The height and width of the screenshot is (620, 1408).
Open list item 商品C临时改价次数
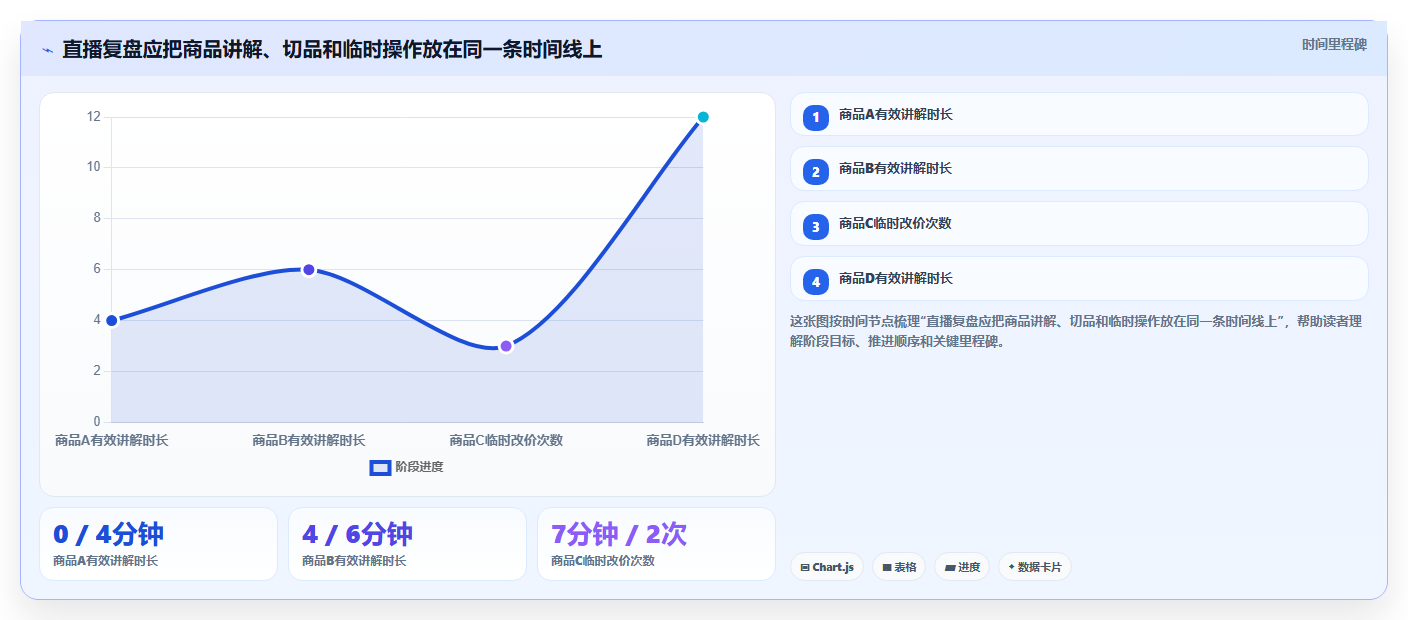pos(1079,224)
